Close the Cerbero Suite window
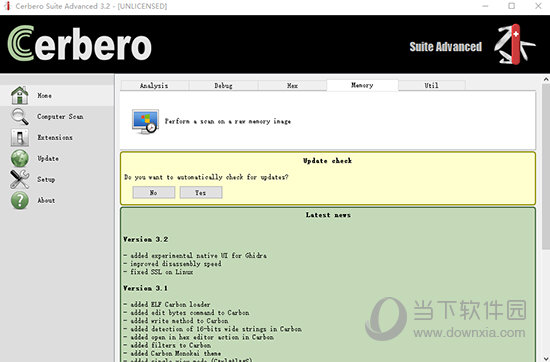 point(538,6)
